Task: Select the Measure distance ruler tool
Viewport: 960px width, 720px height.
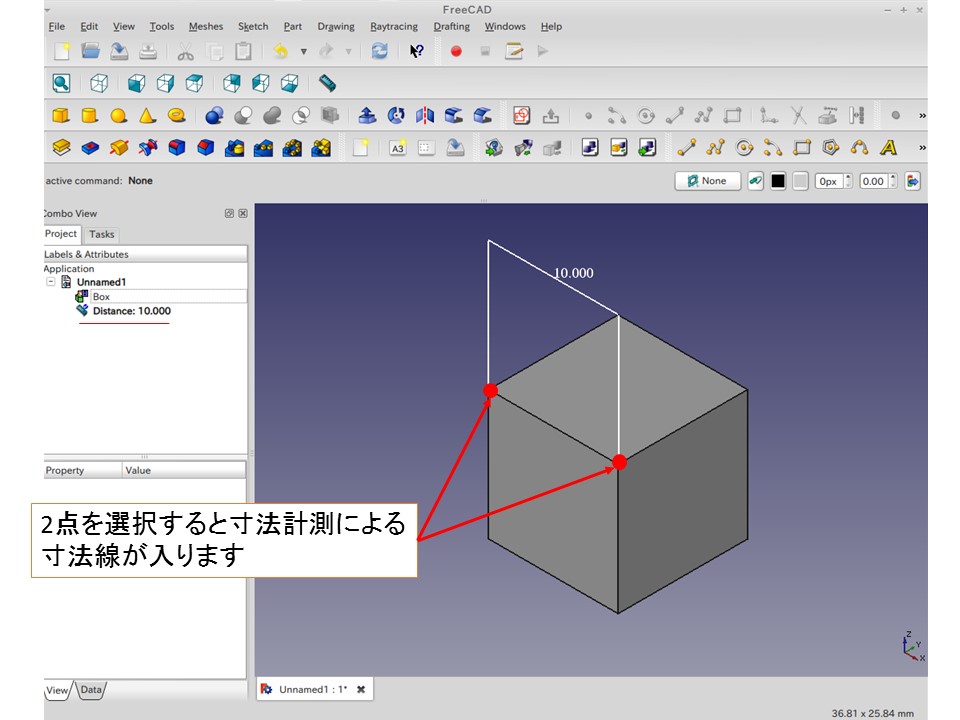Action: coord(328,83)
